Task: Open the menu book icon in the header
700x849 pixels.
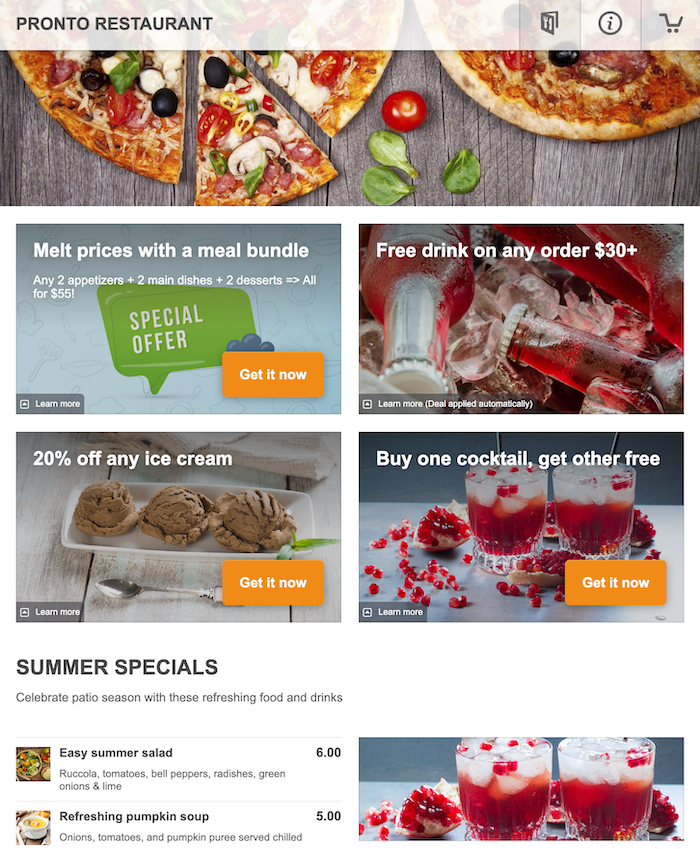Action: tap(549, 23)
